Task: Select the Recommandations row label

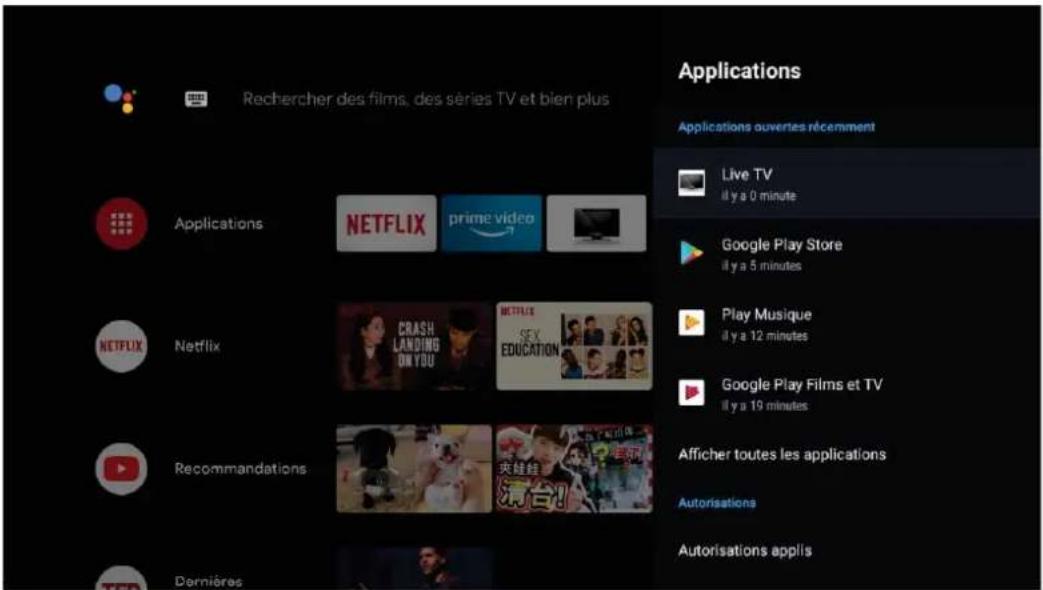Action: tap(240, 468)
